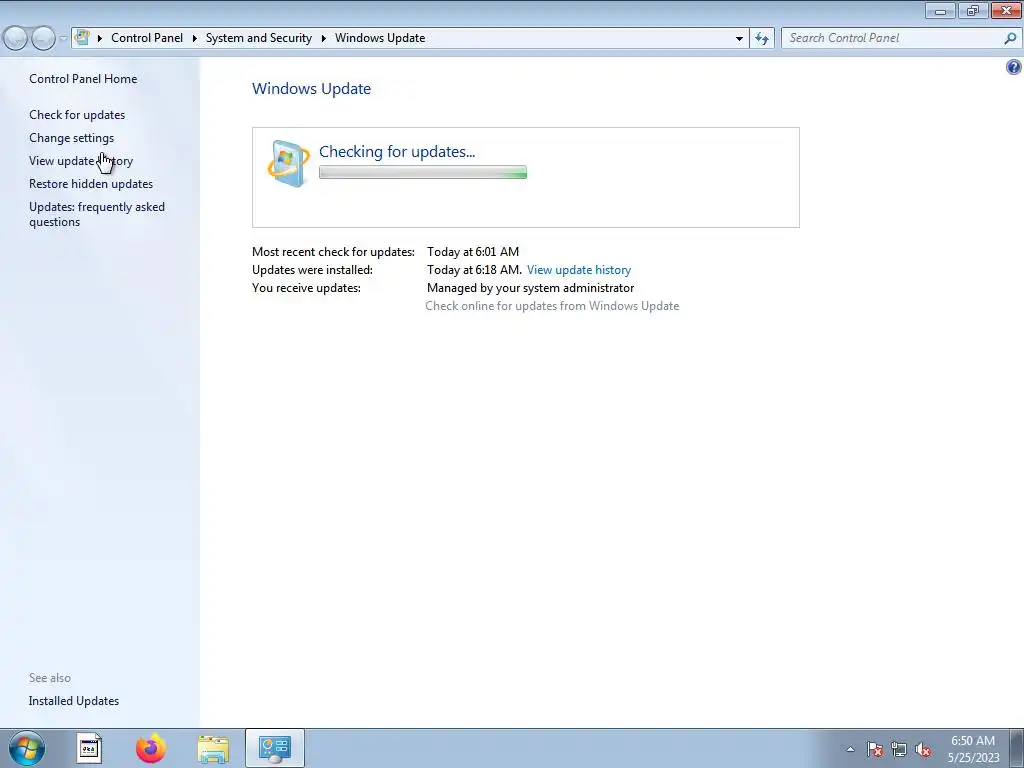This screenshot has height=768, width=1024.
Task: Show hidden tray icons
Action: click(850, 749)
